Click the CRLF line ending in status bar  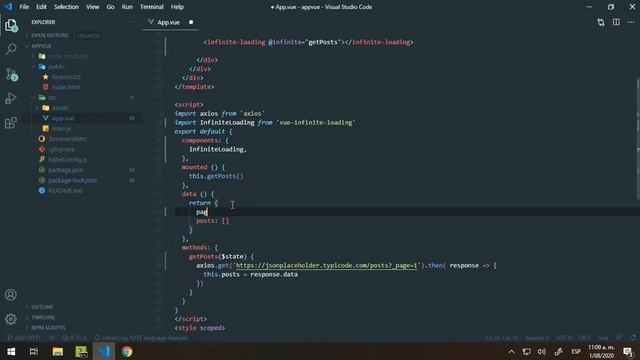[x=584, y=338]
